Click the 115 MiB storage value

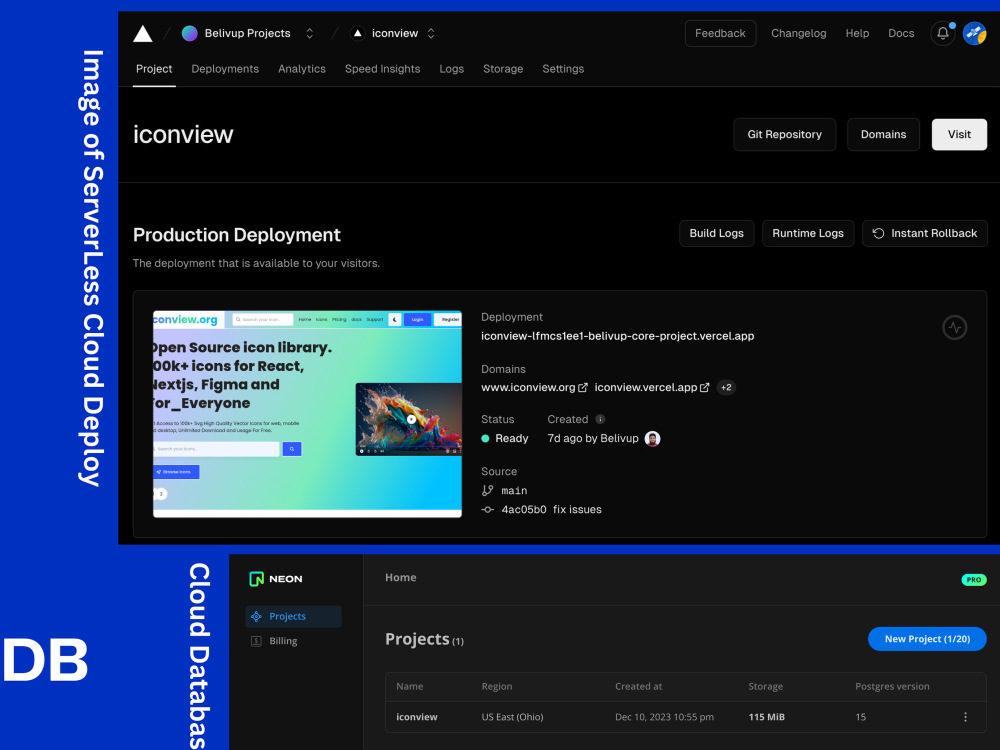(x=767, y=717)
